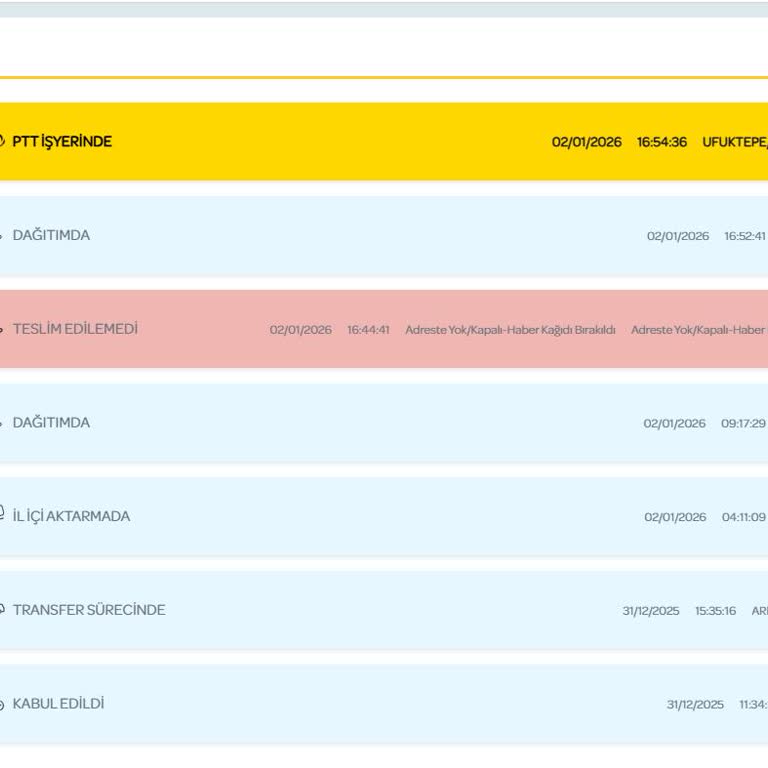Image resolution: width=768 pixels, height=768 pixels.
Task: Select the TESLİM EDİLEMEDİ status label
Action: click(75, 329)
